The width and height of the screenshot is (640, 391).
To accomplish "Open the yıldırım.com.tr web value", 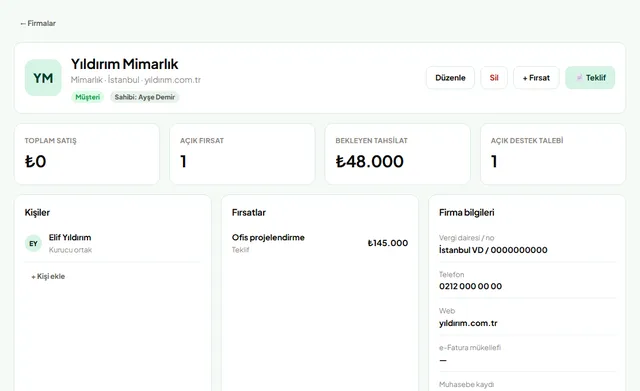I will click(468, 323).
